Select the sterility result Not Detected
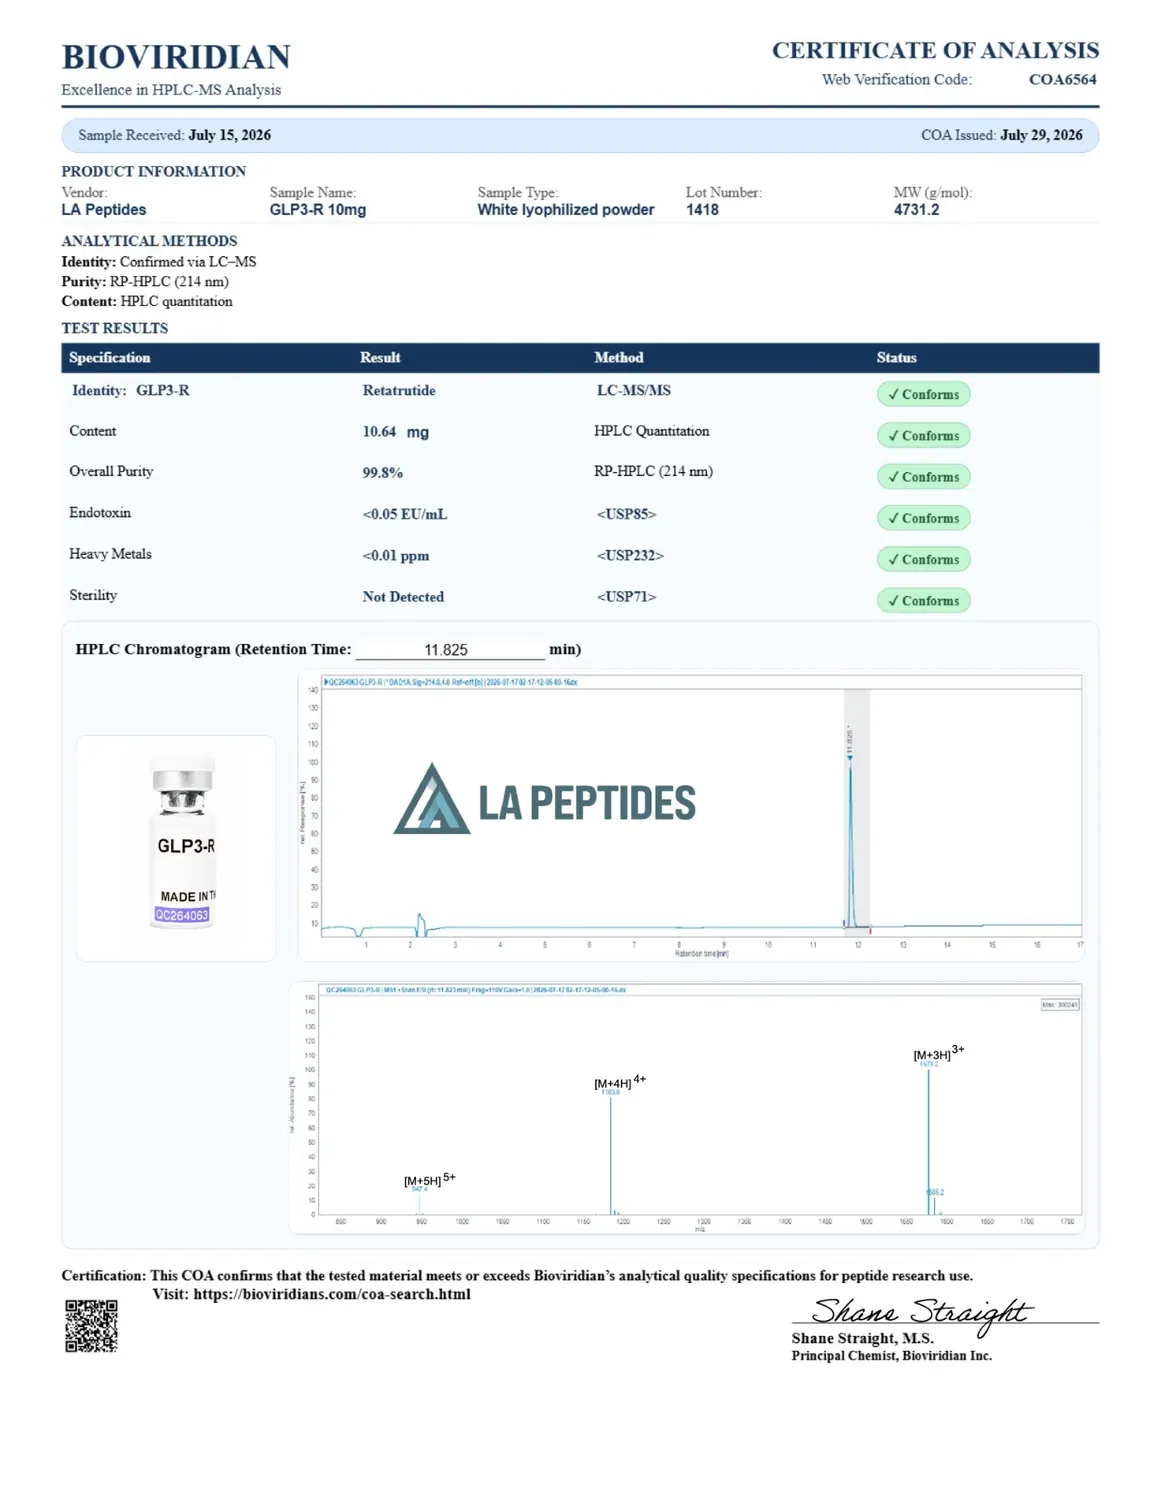Image resolution: width=1150 pixels, height=1488 pixels. tap(403, 597)
